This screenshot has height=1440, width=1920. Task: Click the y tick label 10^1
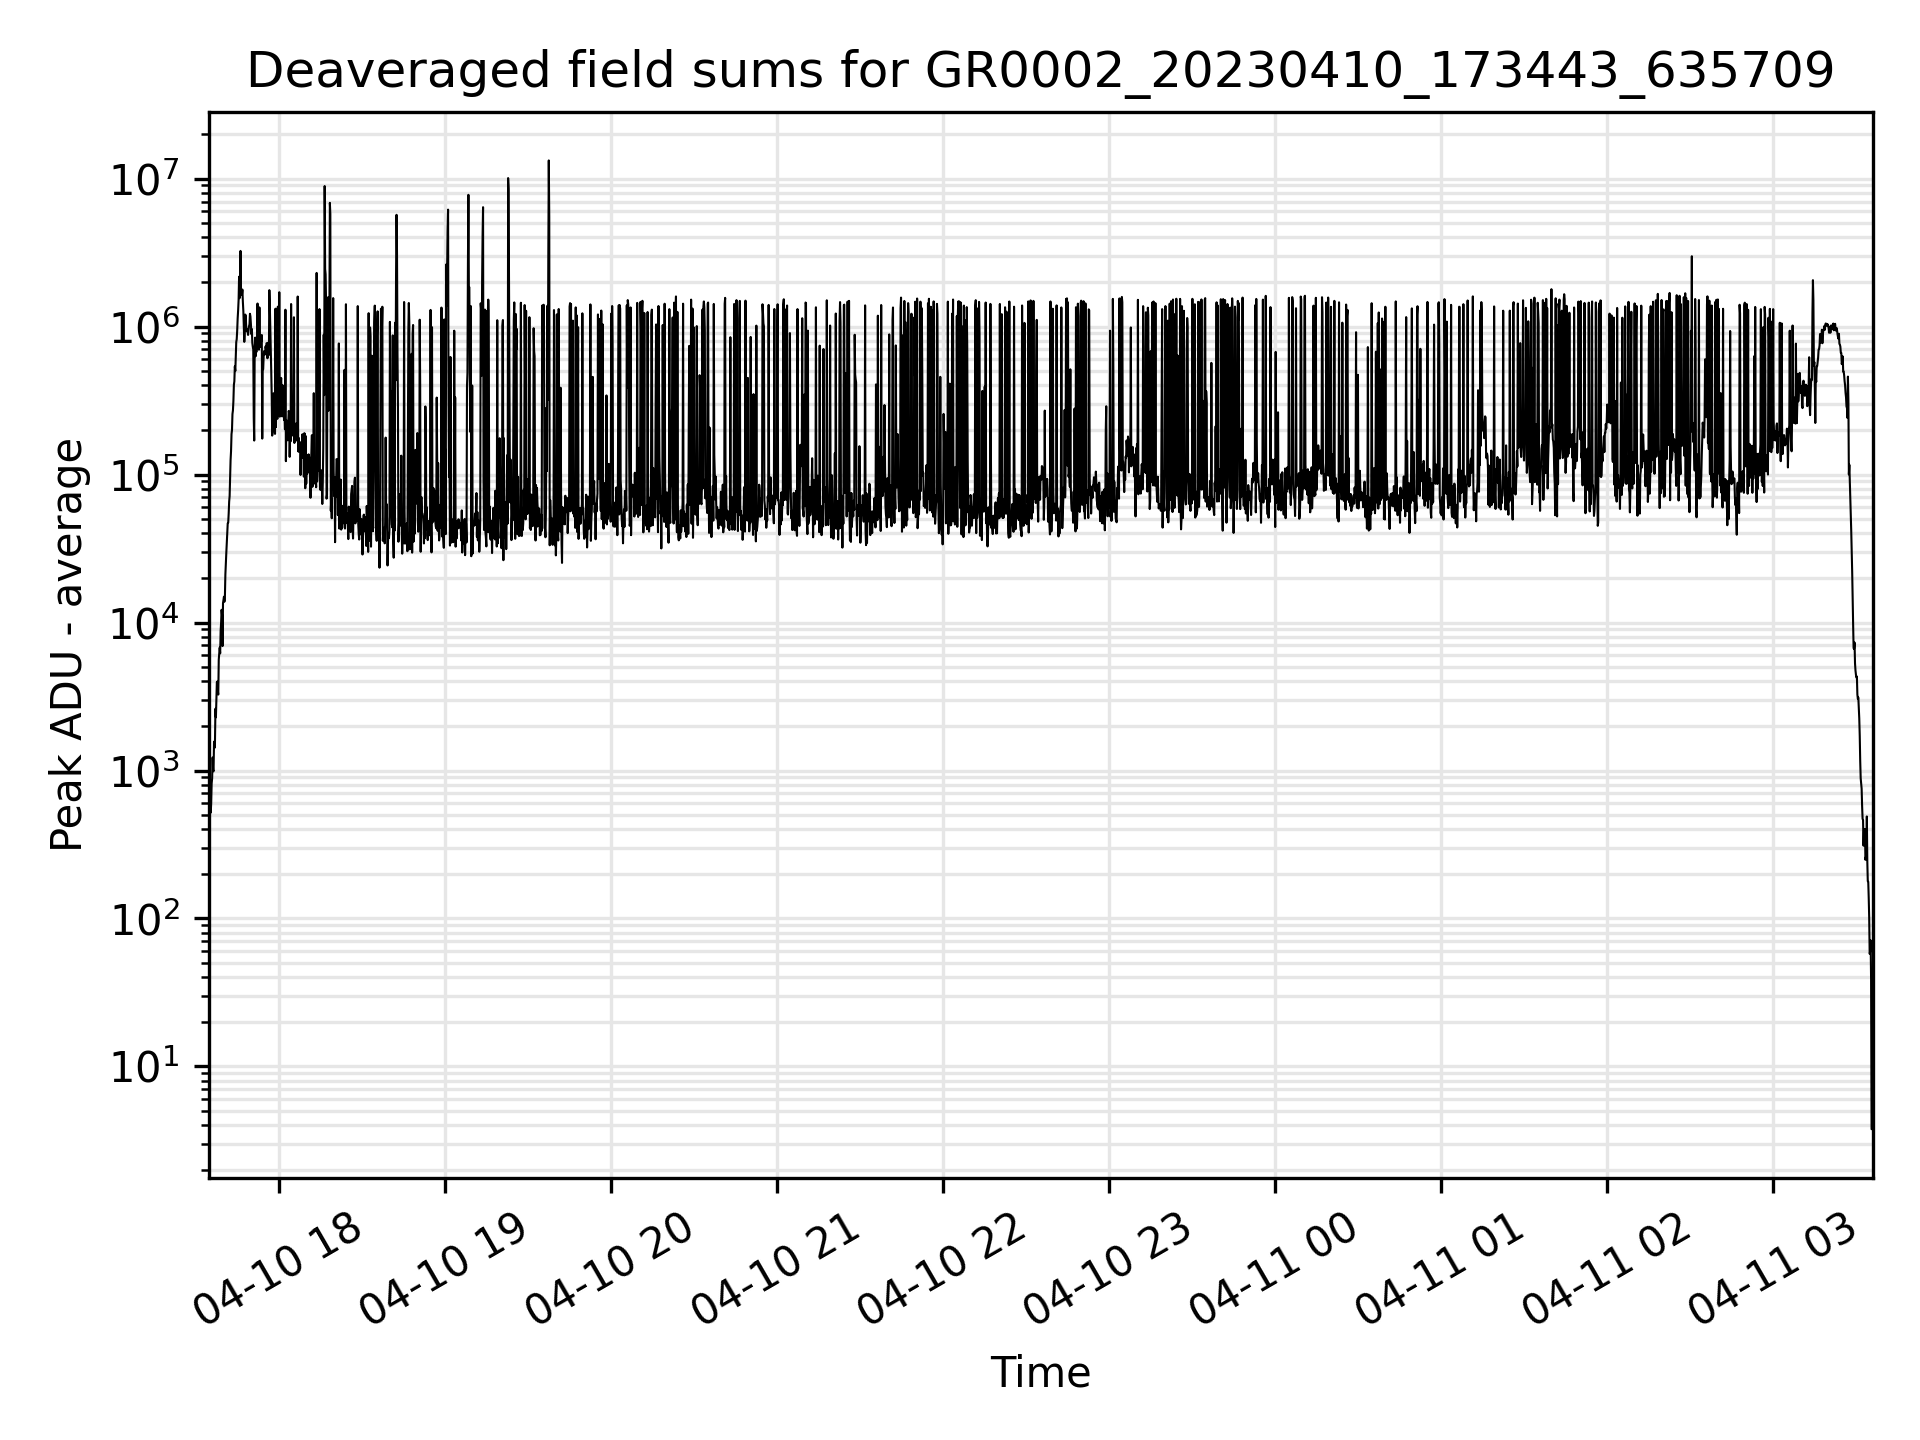146,1066
